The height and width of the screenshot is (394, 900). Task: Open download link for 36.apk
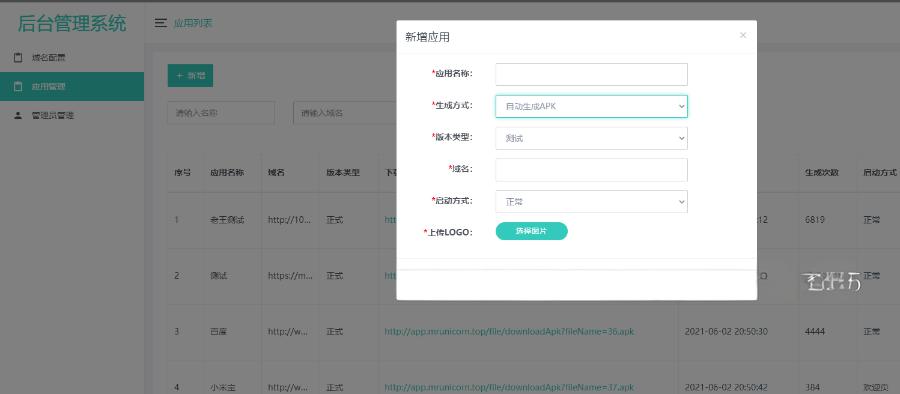[x=509, y=331]
